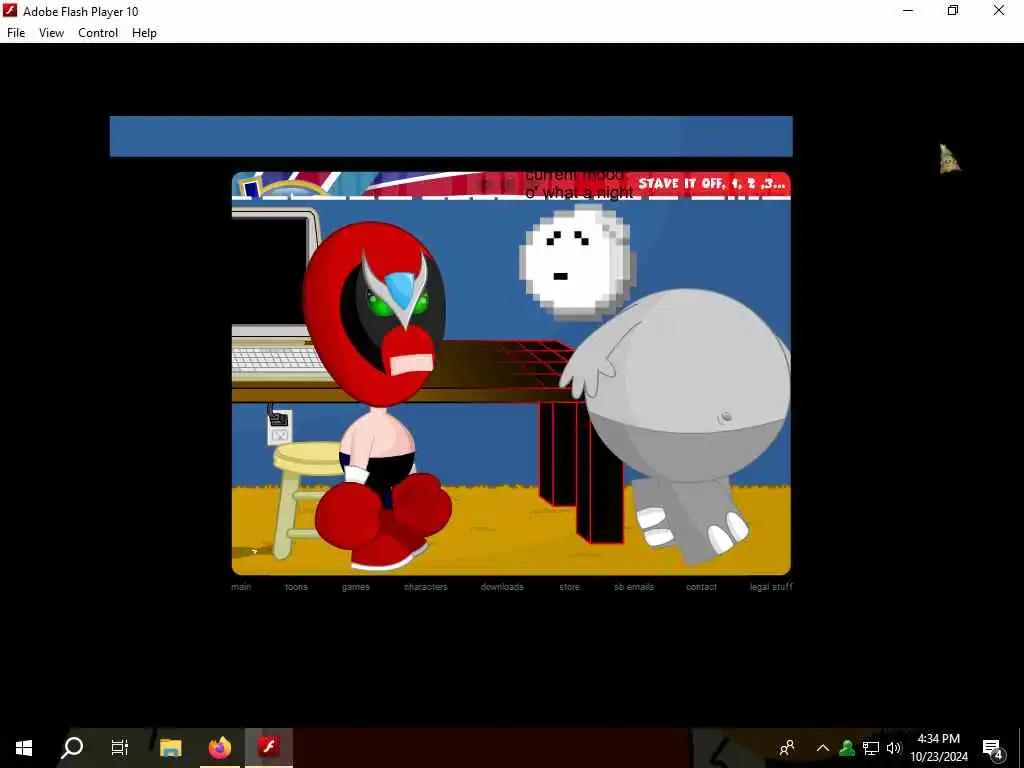Open network status tray icon
Screen dimensions: 1024x768
point(871,748)
